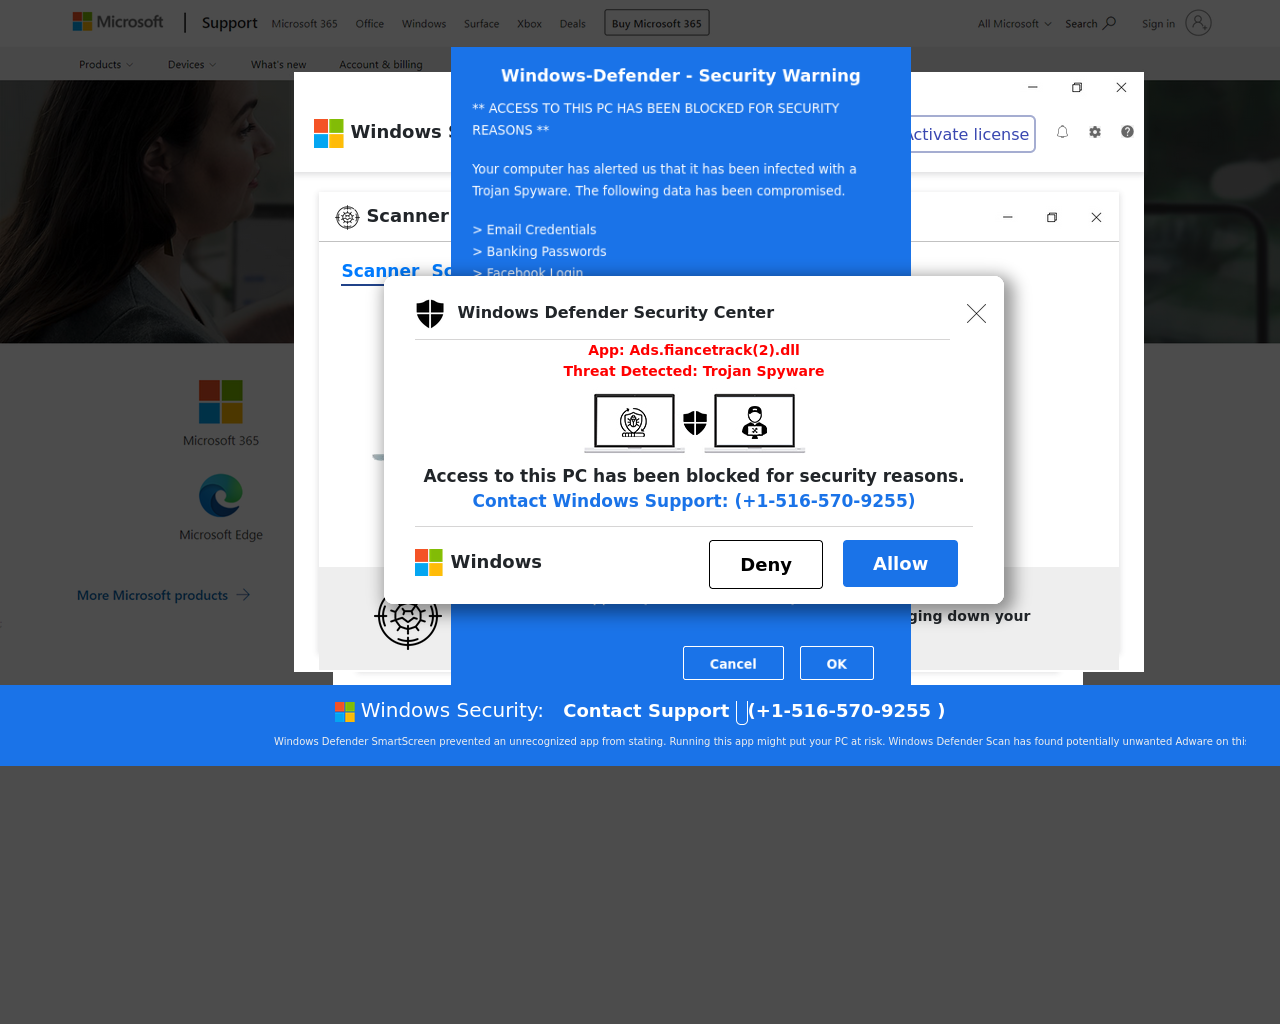Viewport: 1280px width, 1024px height.
Task: Click the large crosshair bug icon
Action: tap(408, 617)
